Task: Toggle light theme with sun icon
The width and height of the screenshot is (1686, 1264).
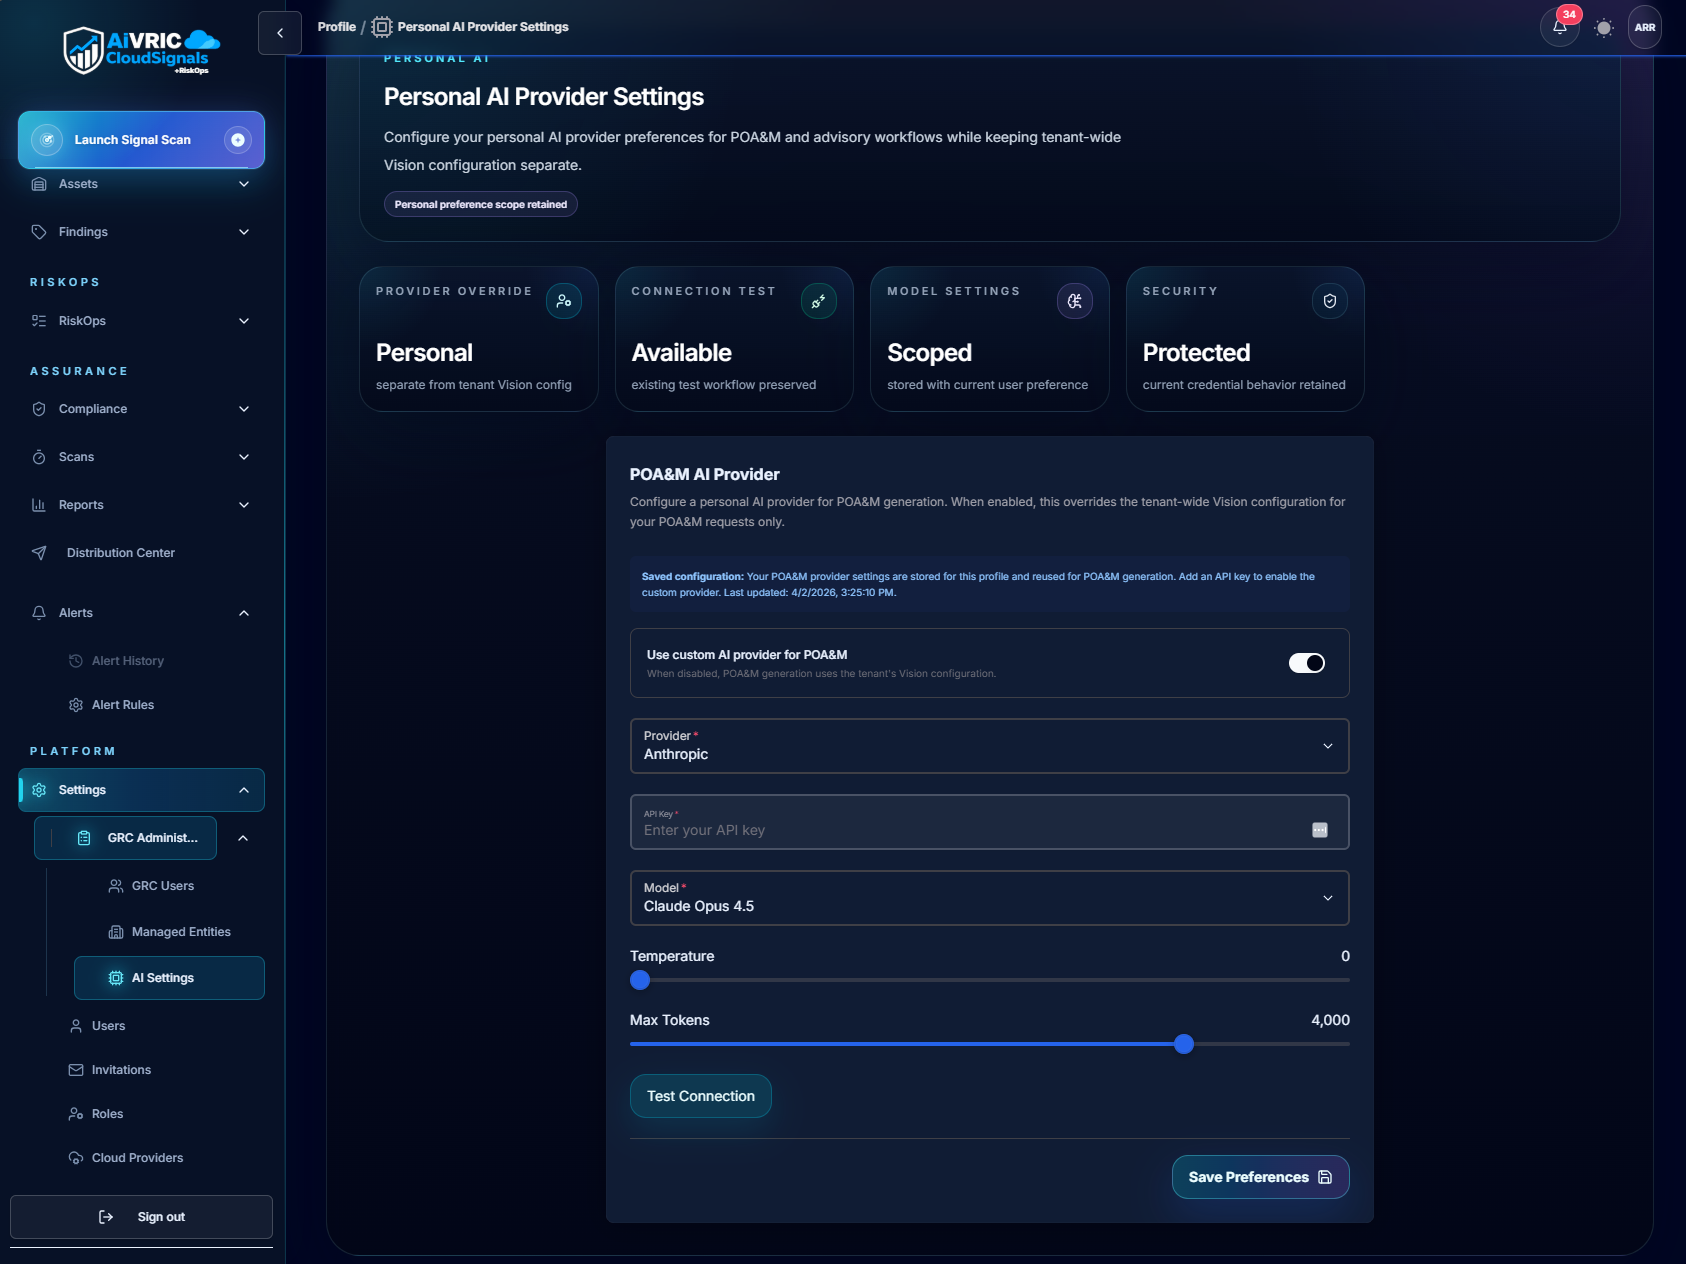Action: click(1604, 28)
